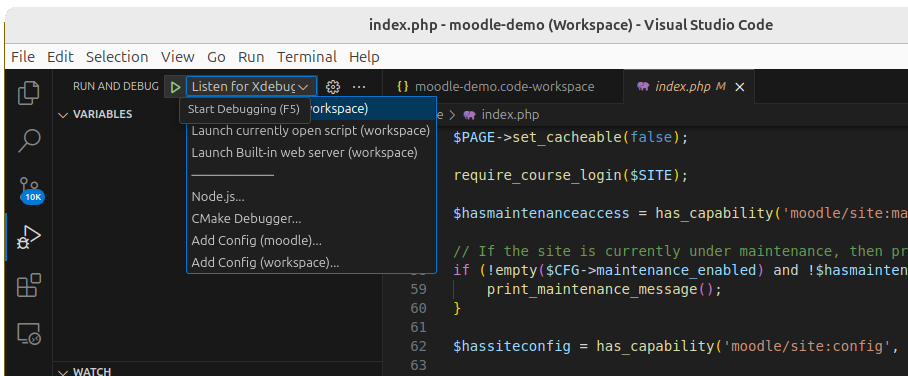Switch to moodle-demo.code-workspace tab
Viewport: 908px width, 376px height.
point(504,86)
